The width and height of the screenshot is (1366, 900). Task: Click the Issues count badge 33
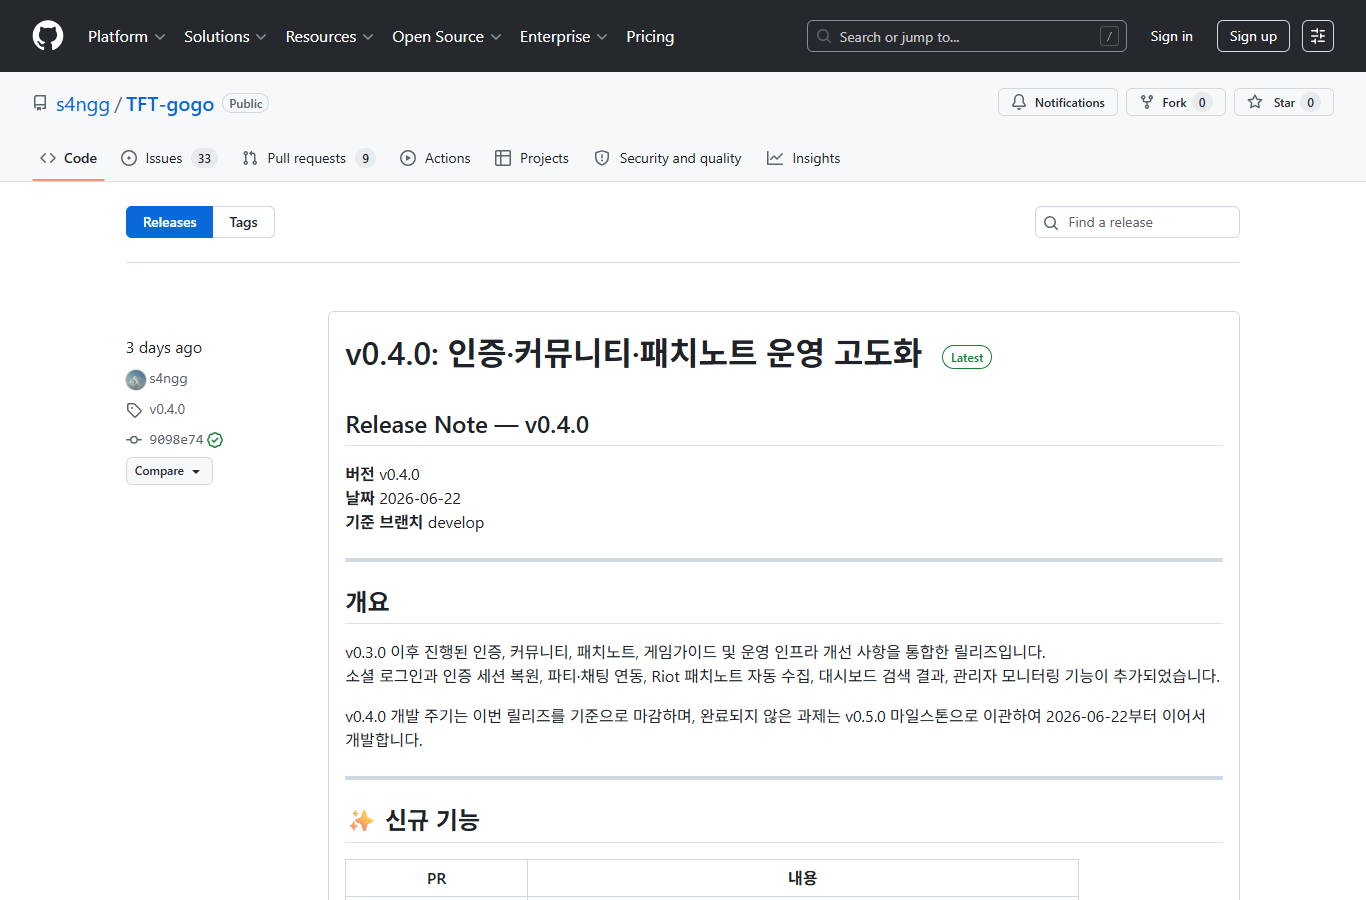click(x=204, y=158)
